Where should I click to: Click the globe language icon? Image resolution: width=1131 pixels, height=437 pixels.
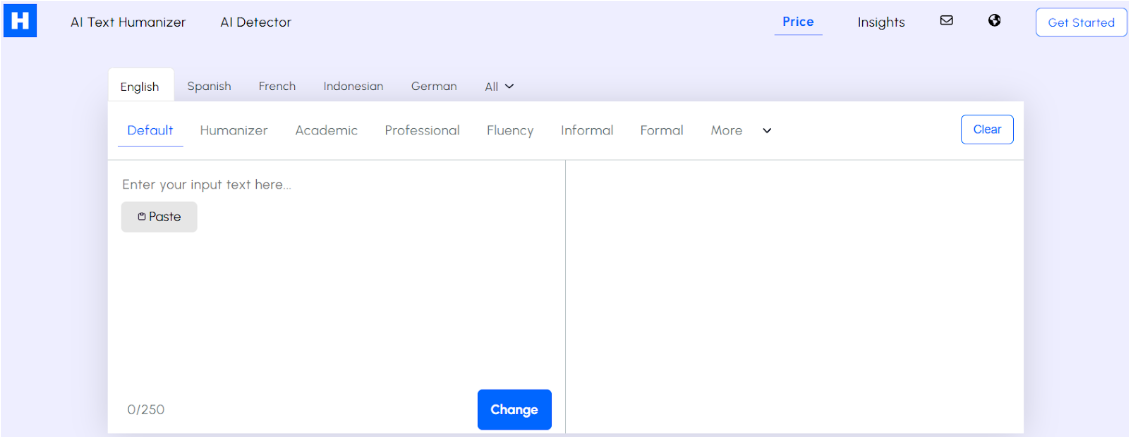[994, 21]
